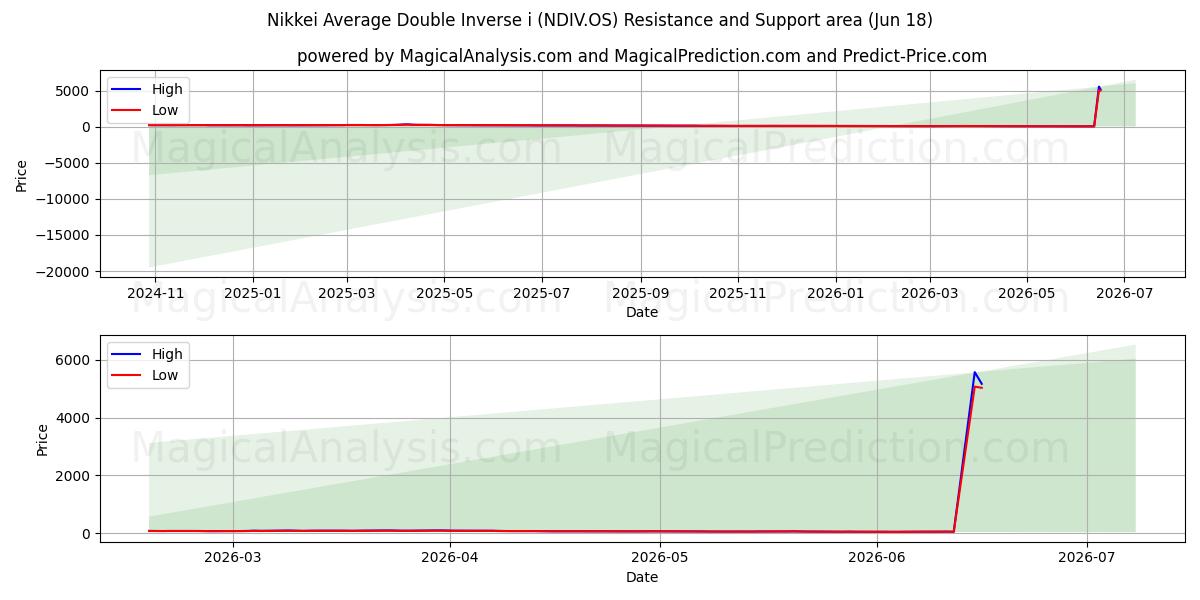Click the price spike peak in top chart
The height and width of the screenshot is (600, 1200).
(x=1099, y=87)
